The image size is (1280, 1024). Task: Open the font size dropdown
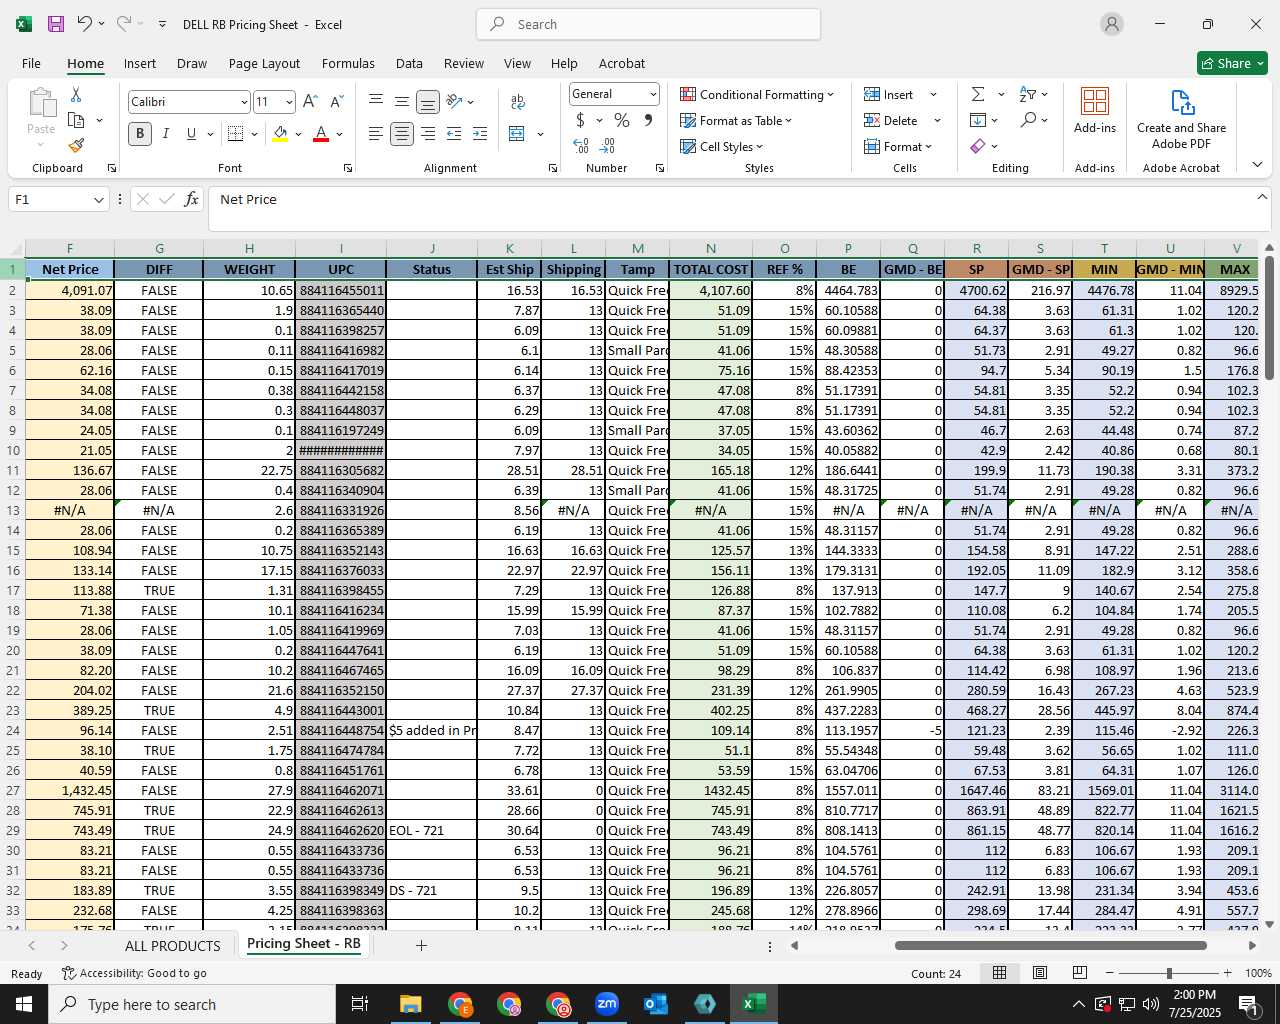[289, 102]
